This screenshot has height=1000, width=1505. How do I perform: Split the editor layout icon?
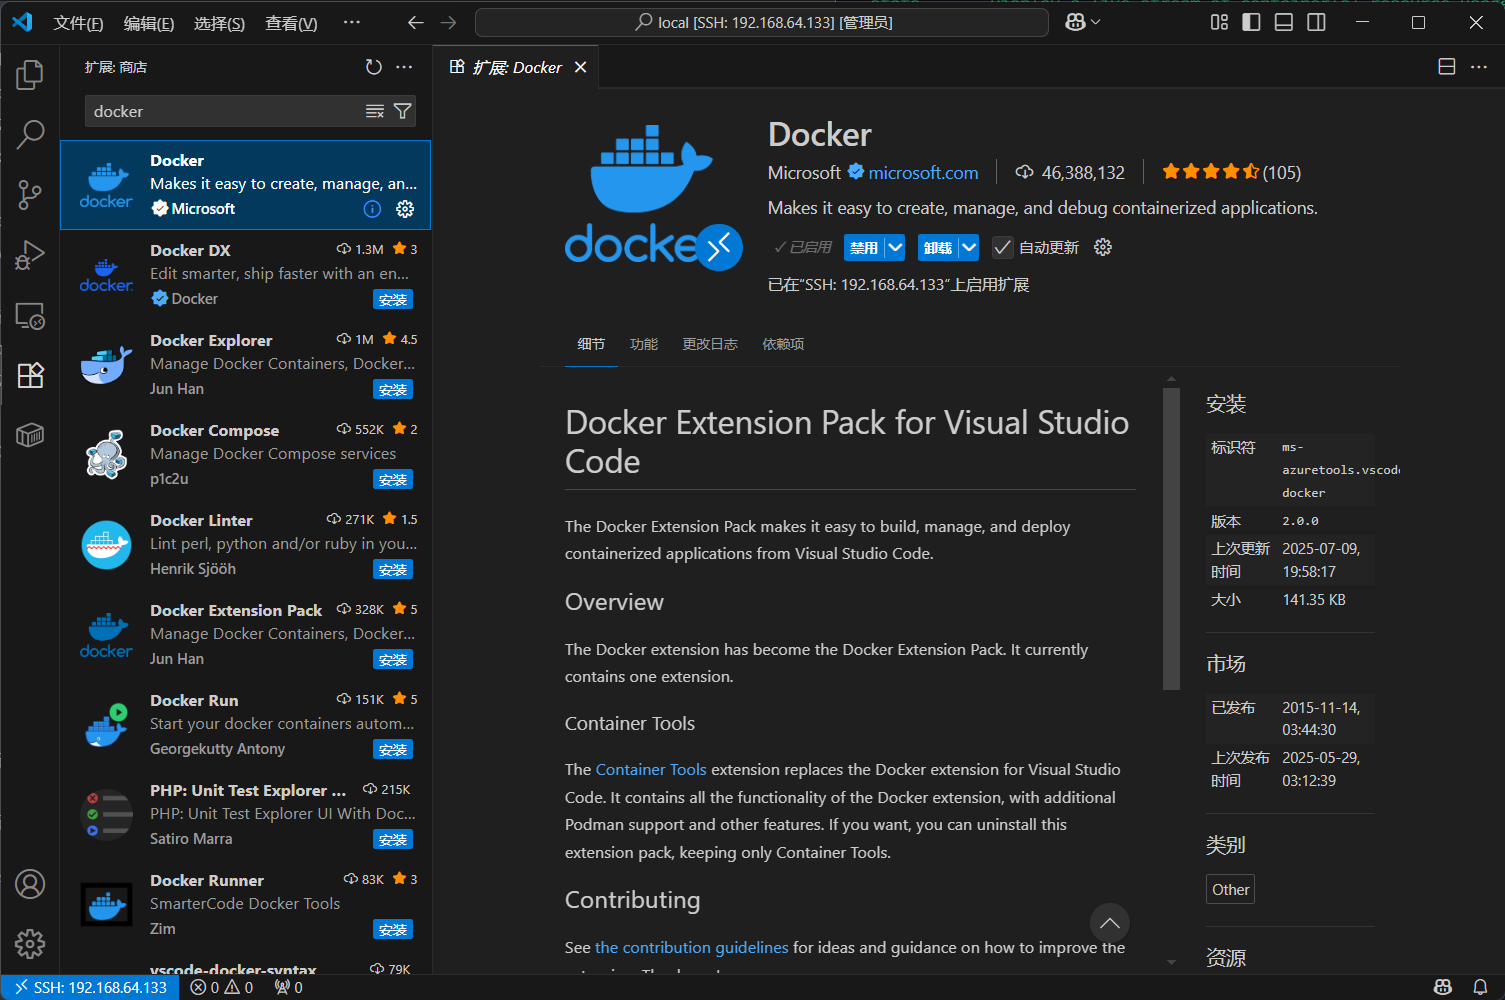coord(1446,67)
